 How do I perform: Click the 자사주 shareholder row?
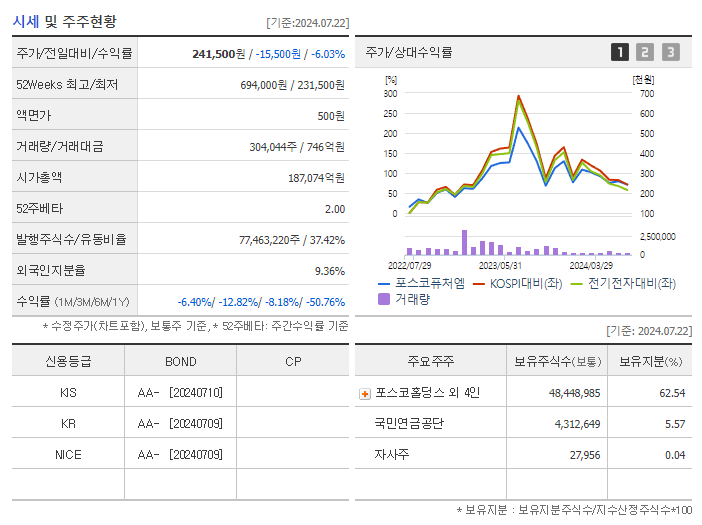click(523, 455)
